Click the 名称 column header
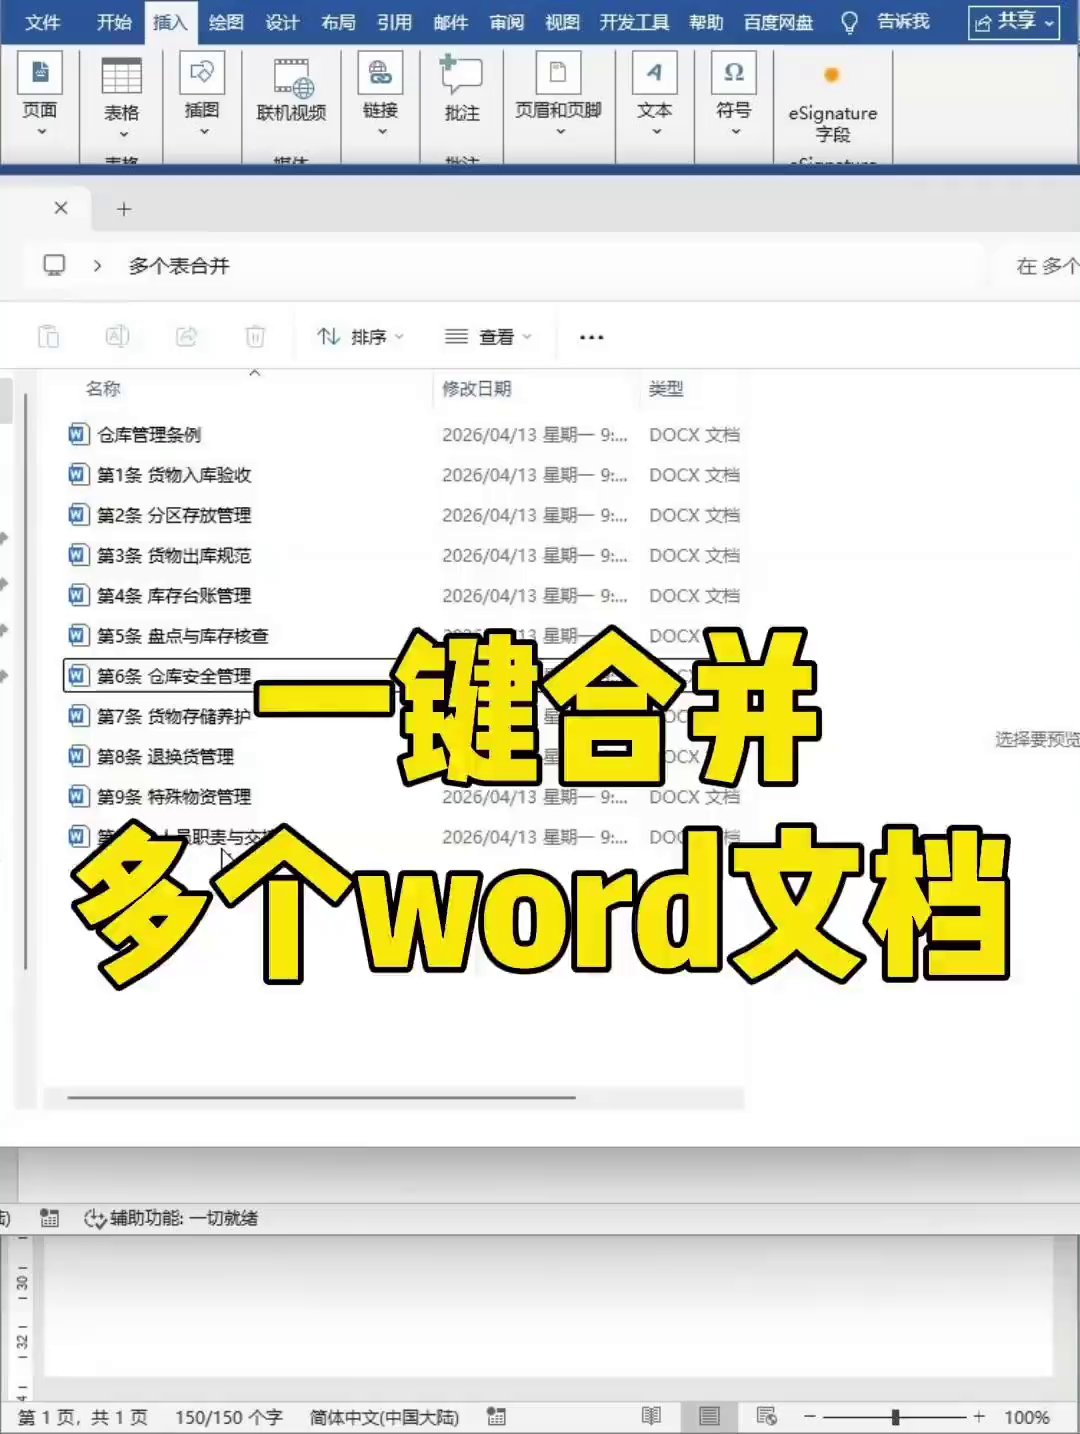The width and height of the screenshot is (1080, 1434). click(103, 389)
